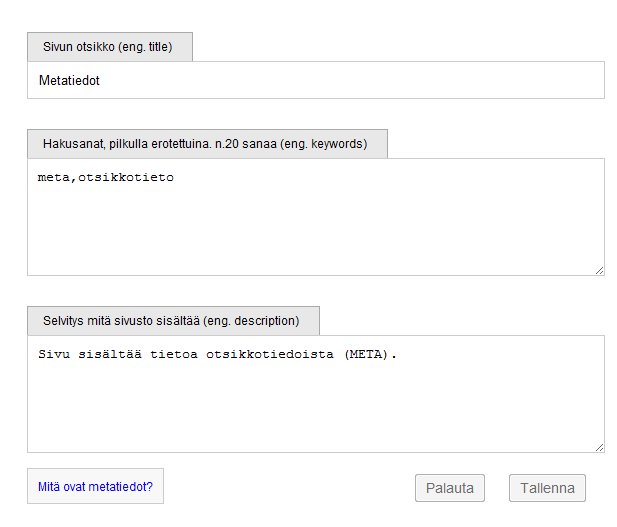Open the 'Mitä ovat metatiedot?' link

pos(95,487)
